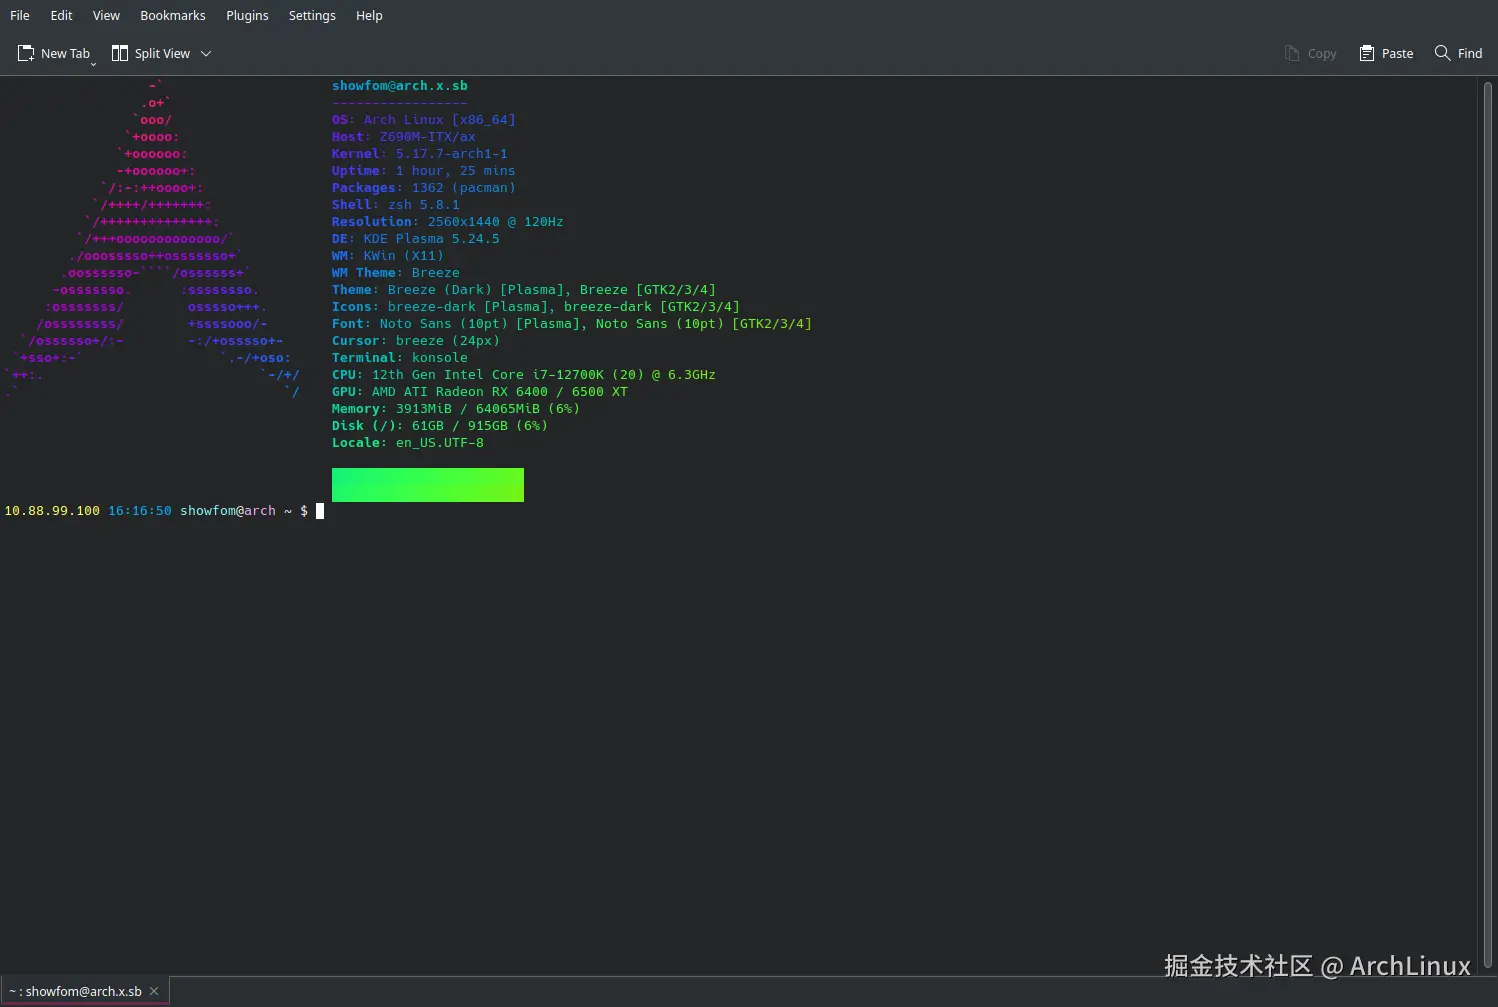The width and height of the screenshot is (1498, 1007).
Task: Click the green color bar in neofetch output
Action: pos(428,485)
